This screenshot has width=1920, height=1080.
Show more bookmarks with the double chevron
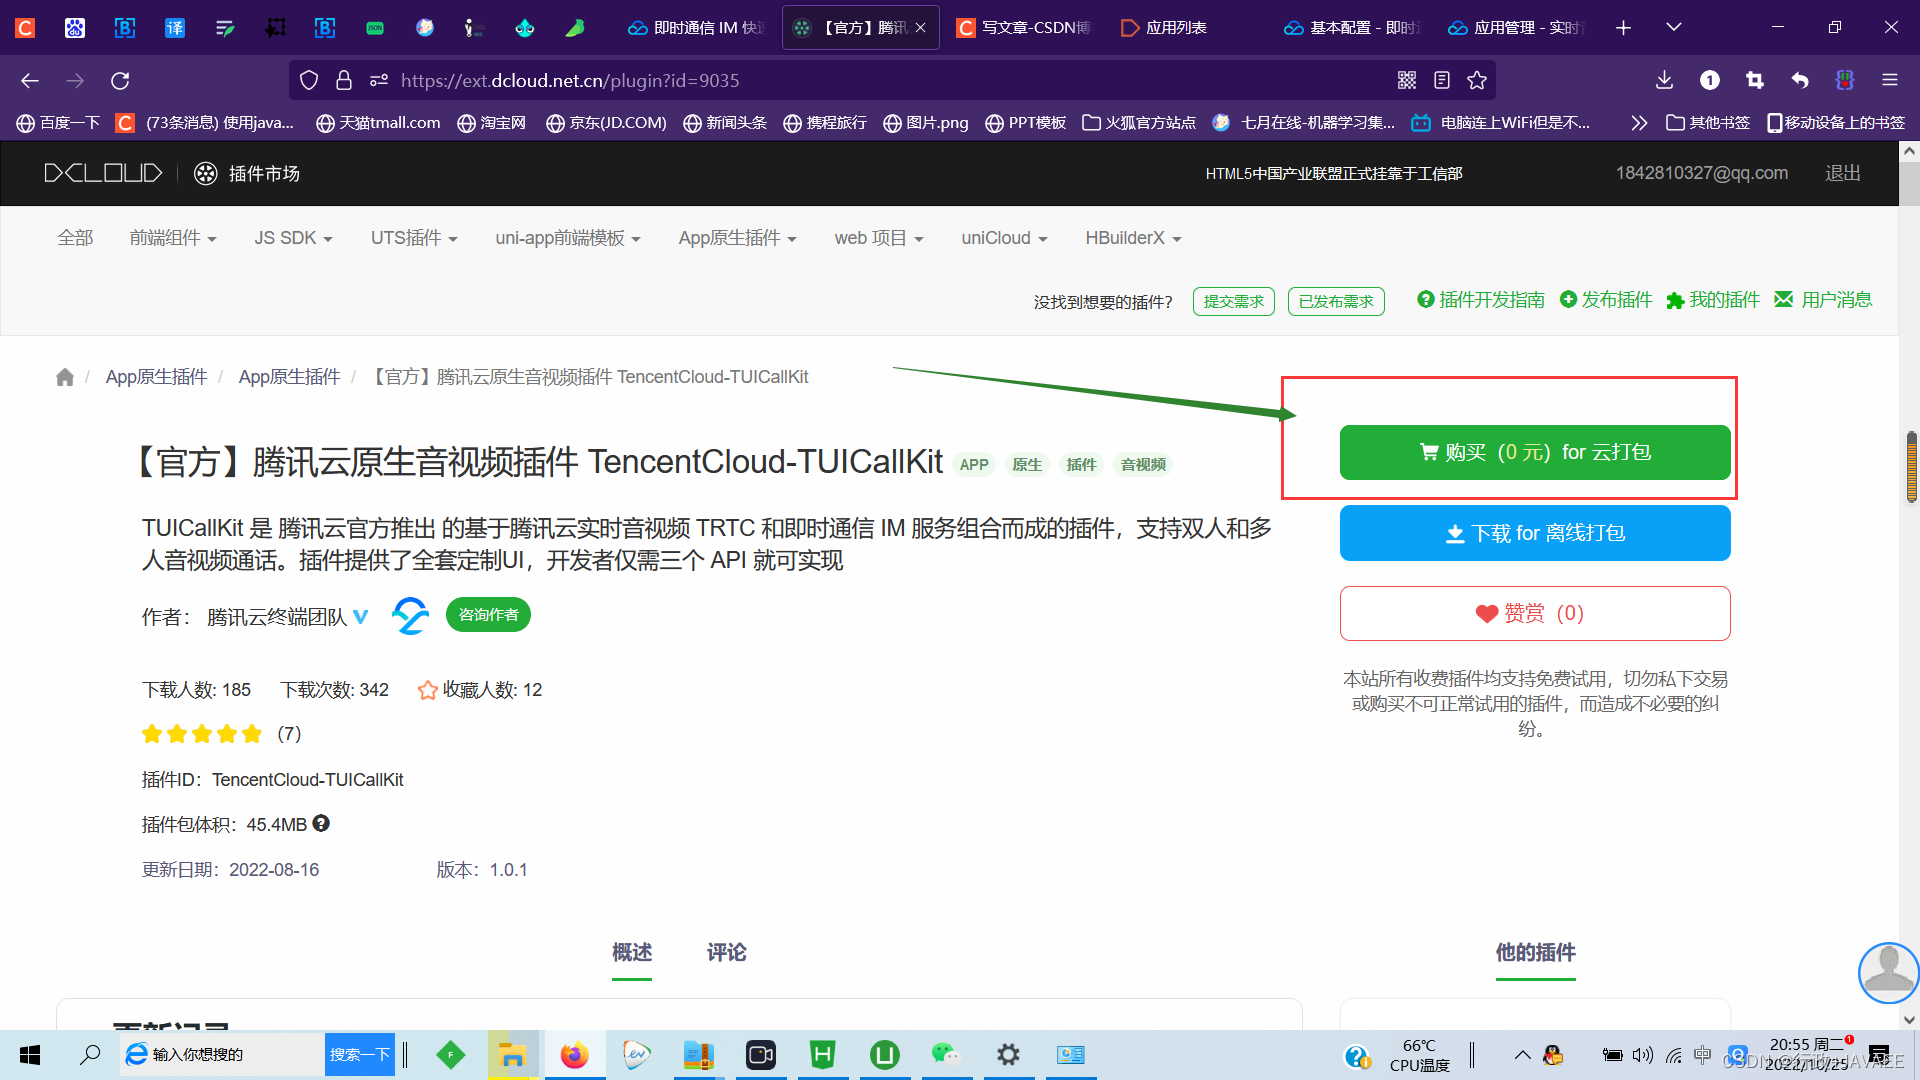pyautogui.click(x=1638, y=123)
